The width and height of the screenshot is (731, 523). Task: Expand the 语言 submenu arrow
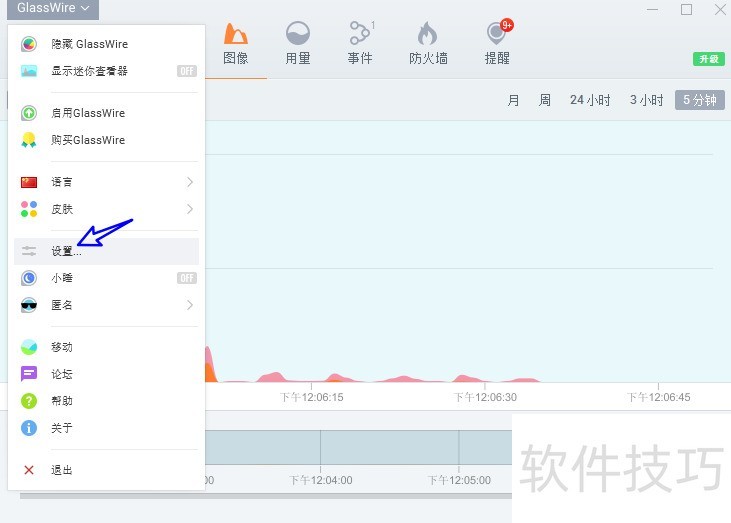pos(189,182)
